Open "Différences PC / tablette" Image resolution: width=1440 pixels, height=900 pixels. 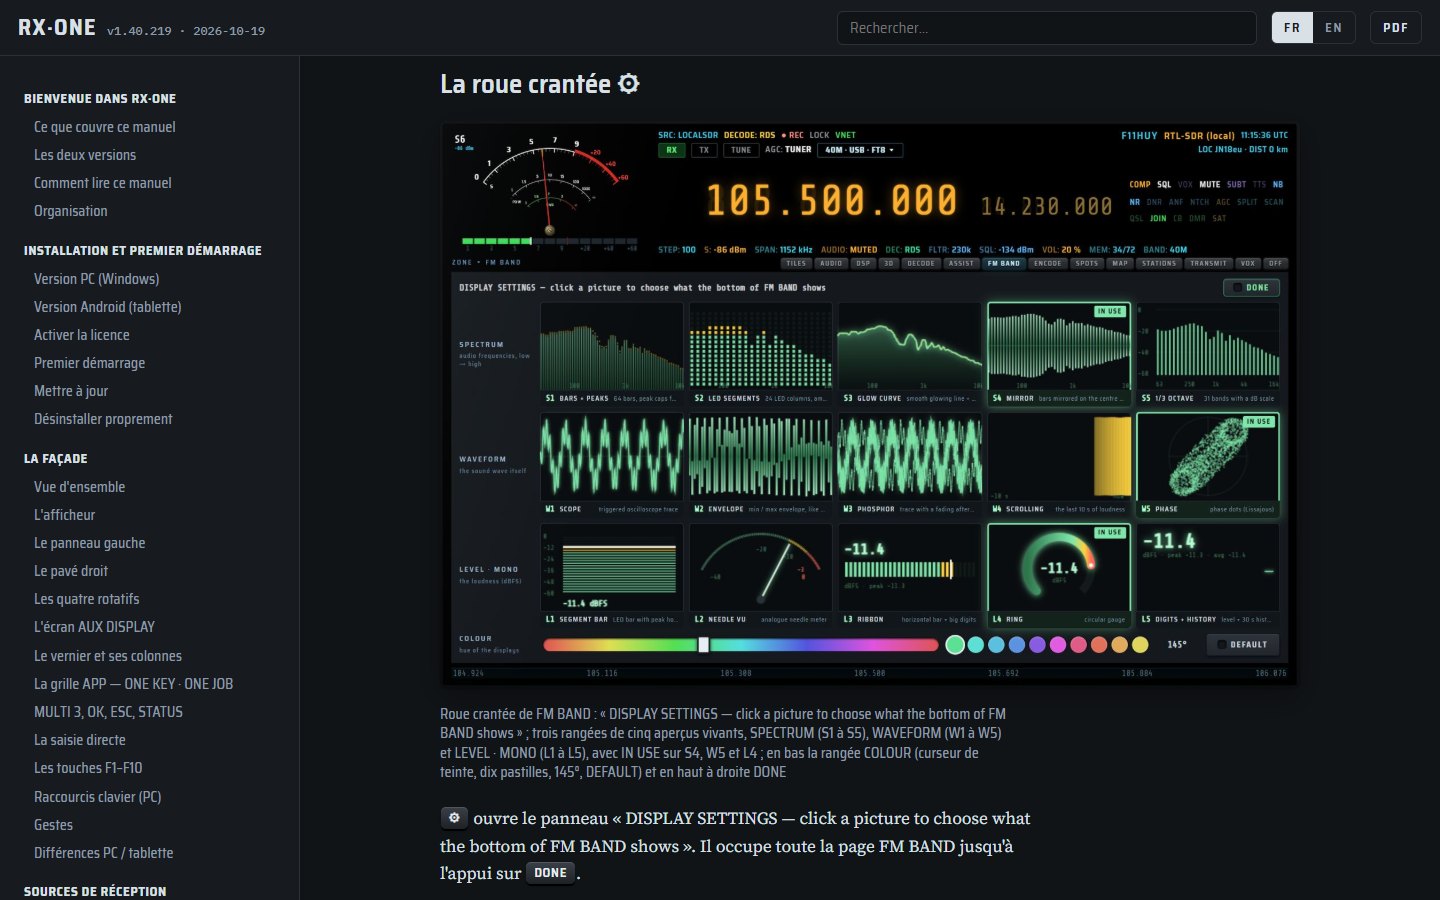[x=104, y=853]
